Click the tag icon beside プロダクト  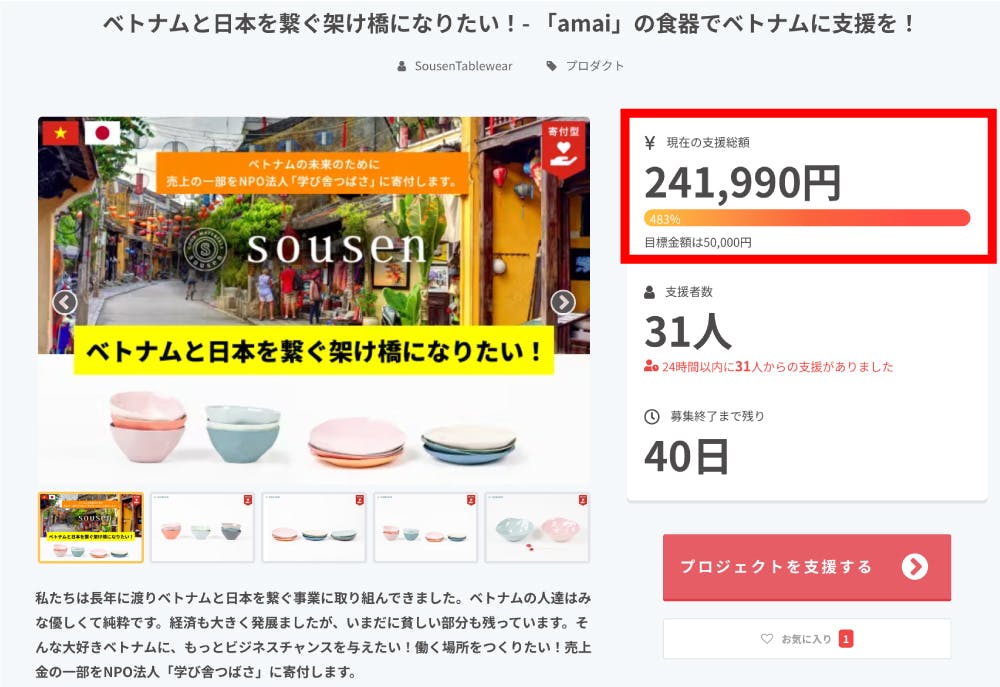(x=551, y=66)
